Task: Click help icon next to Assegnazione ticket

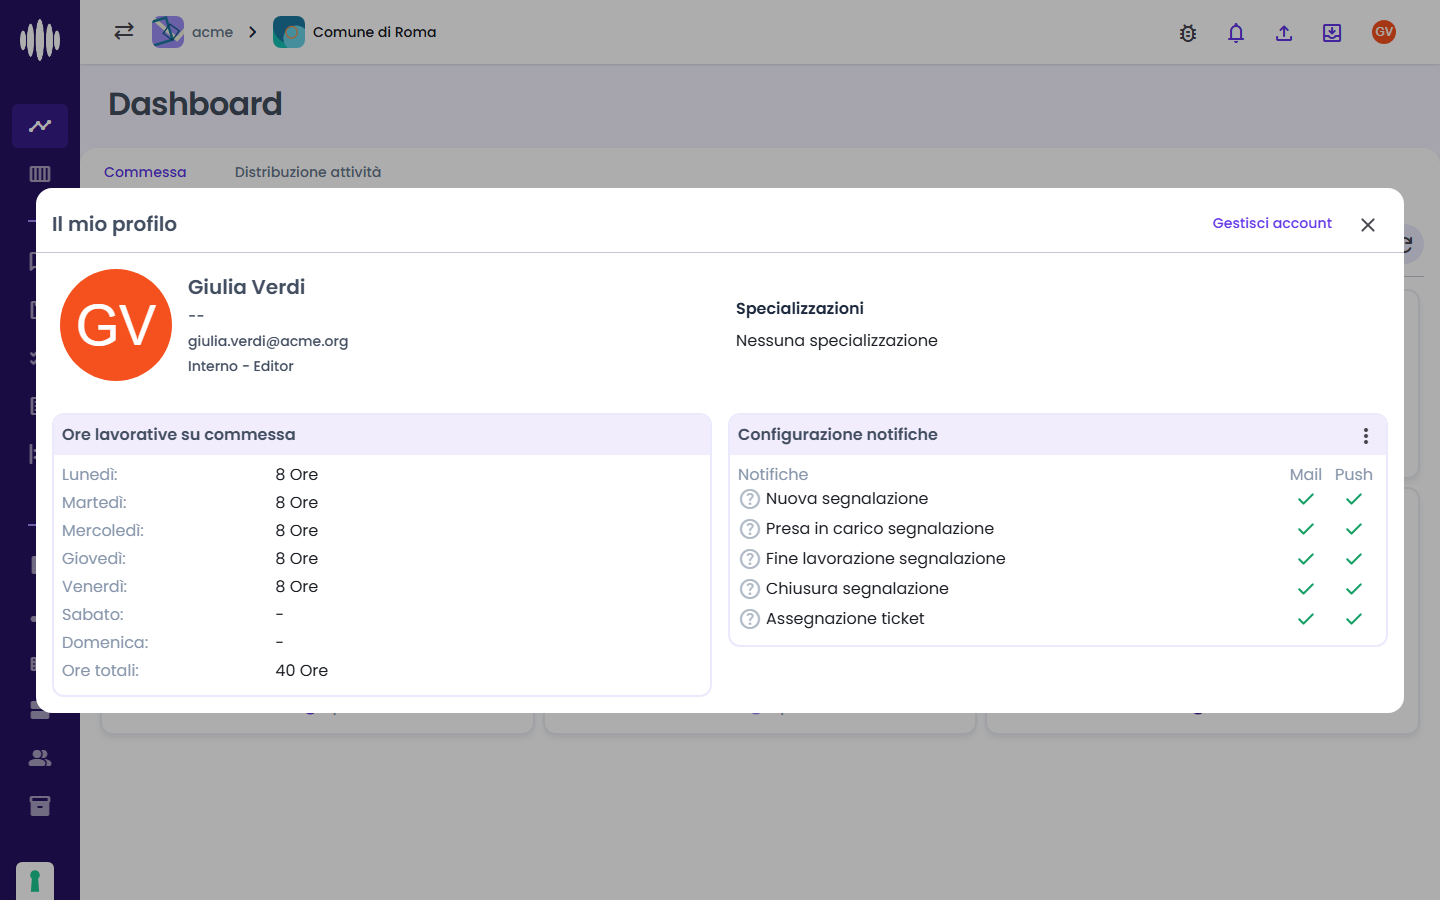Action: click(x=750, y=619)
